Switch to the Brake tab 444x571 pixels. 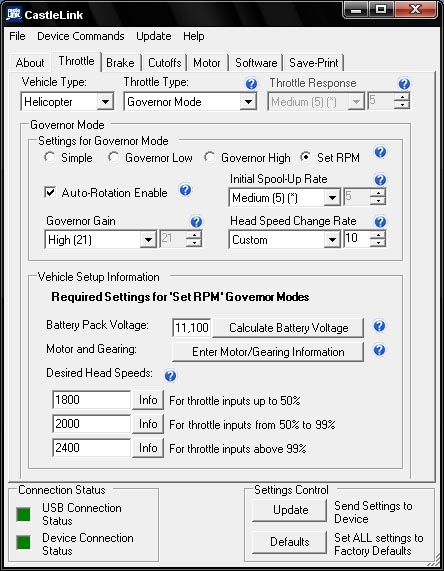120,63
